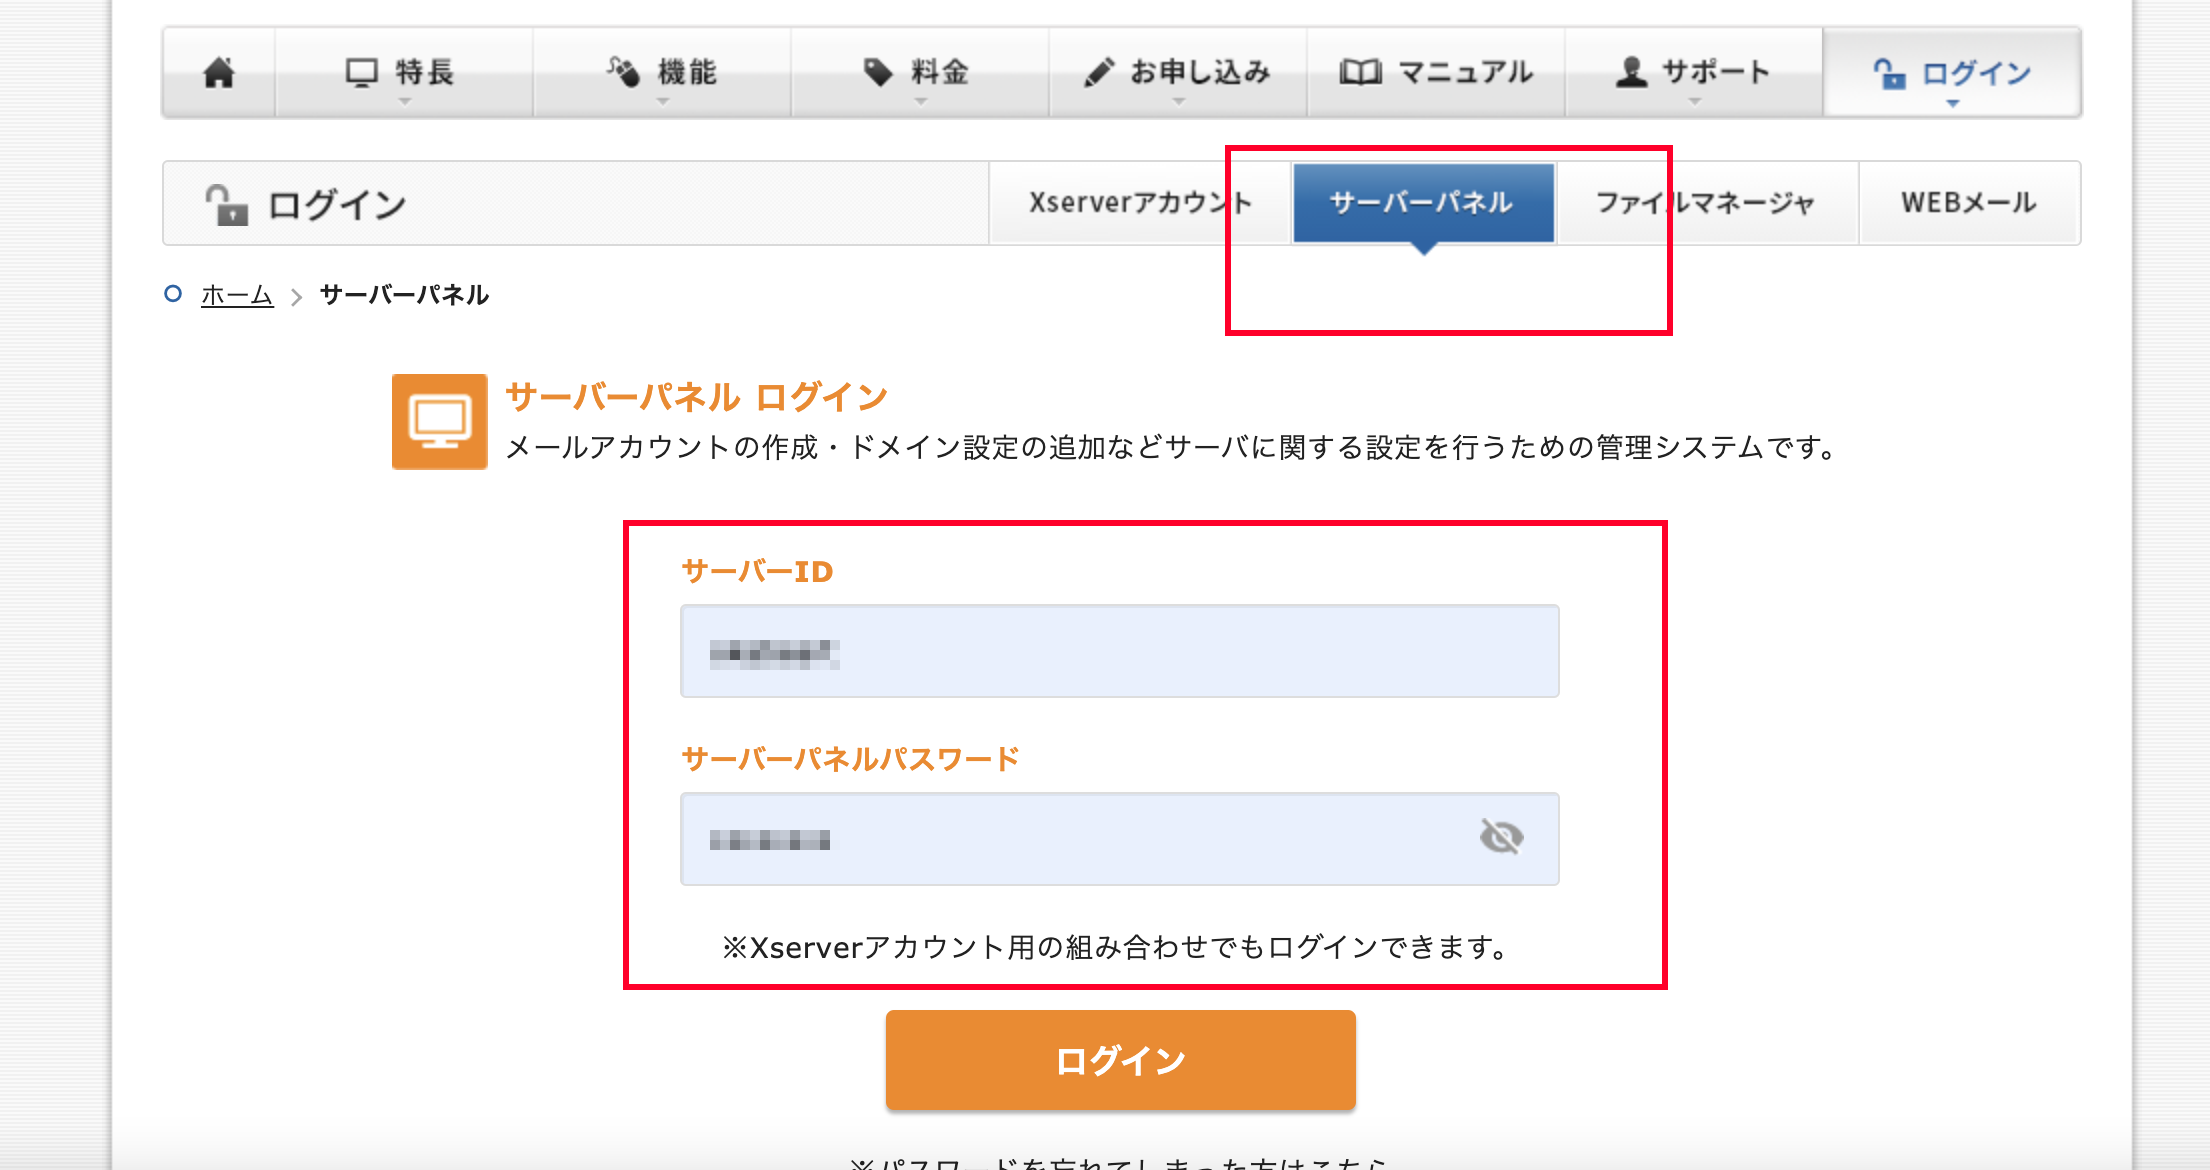This screenshot has width=2210, height=1170.
Task: Open the WEBメール tab
Action: tap(1968, 203)
